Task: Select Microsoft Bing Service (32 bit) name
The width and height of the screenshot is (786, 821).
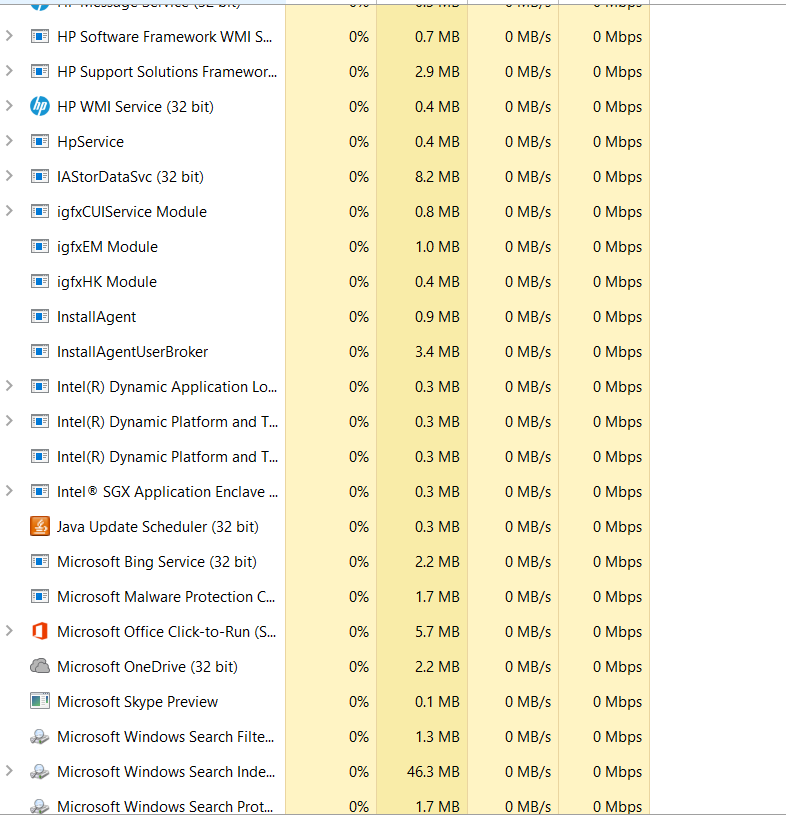Action: [x=157, y=562]
